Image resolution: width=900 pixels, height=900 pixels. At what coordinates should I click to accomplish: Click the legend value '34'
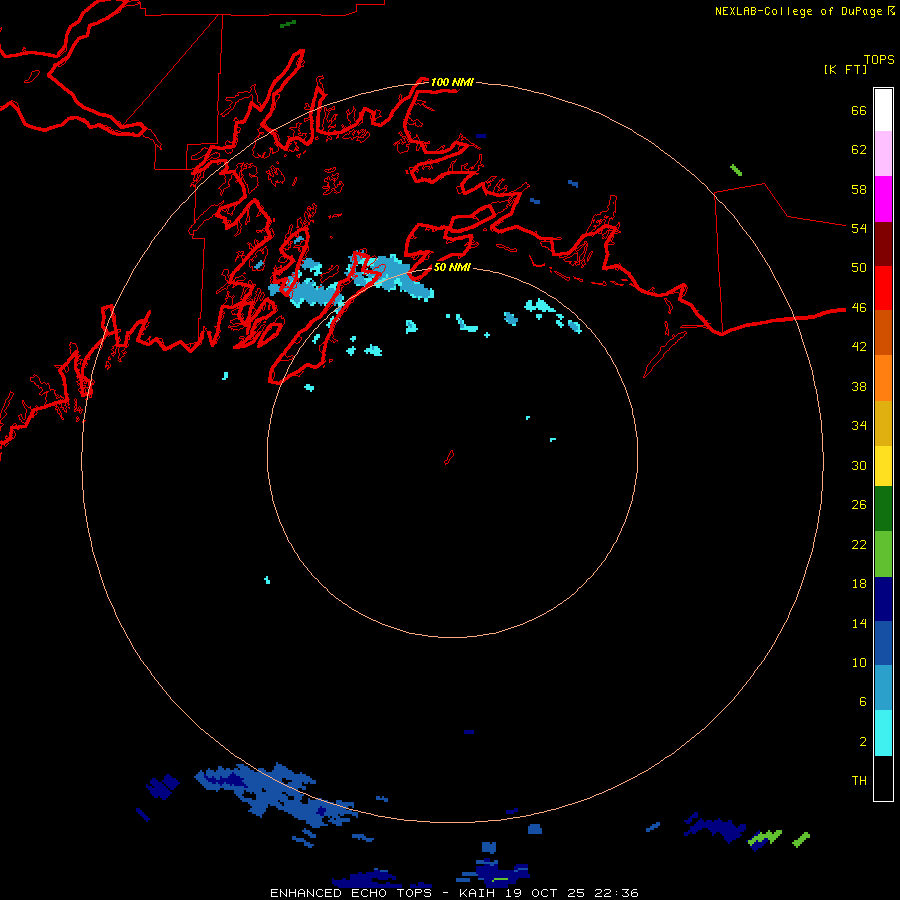click(x=859, y=426)
